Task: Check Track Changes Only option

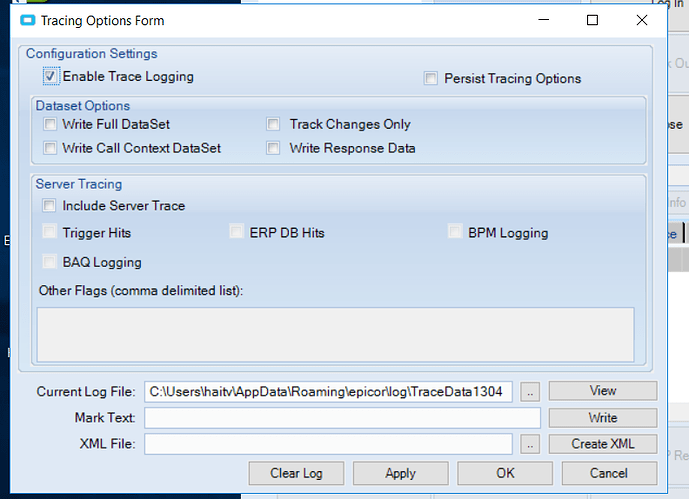Action: click(x=273, y=124)
